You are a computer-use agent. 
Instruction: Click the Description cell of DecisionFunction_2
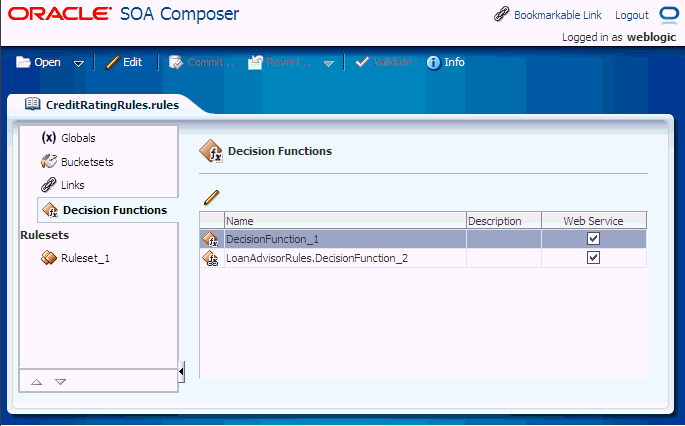[504, 258]
